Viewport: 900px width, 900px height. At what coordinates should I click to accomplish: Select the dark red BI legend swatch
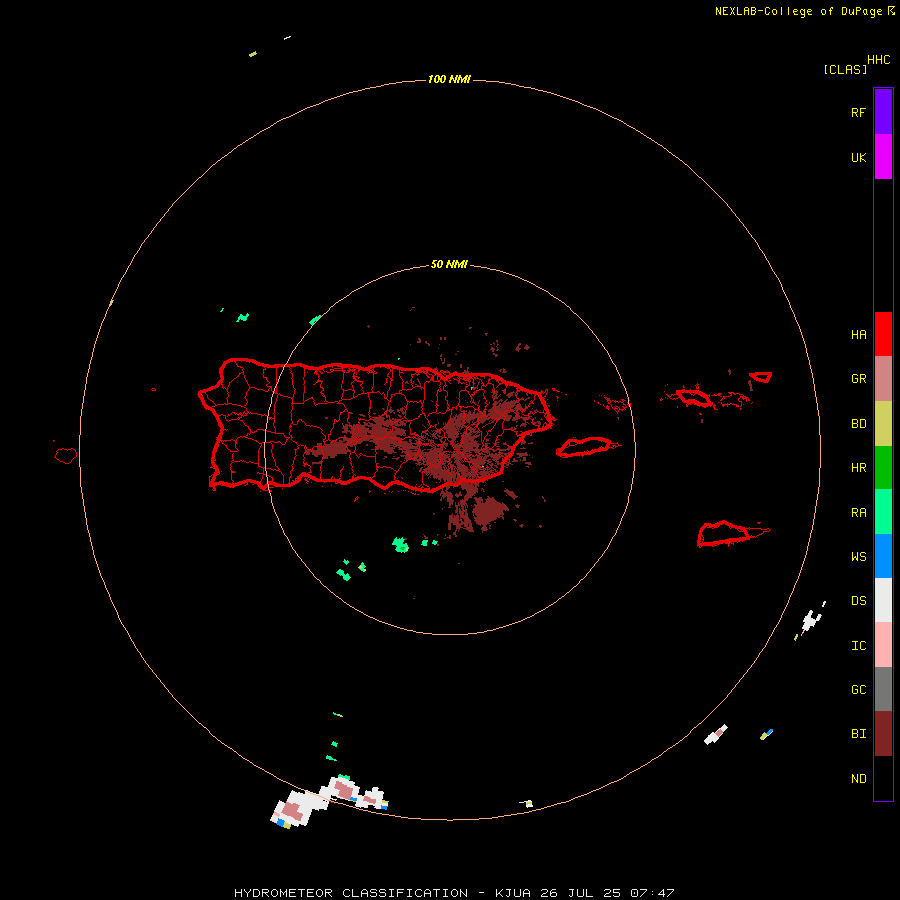(x=883, y=734)
